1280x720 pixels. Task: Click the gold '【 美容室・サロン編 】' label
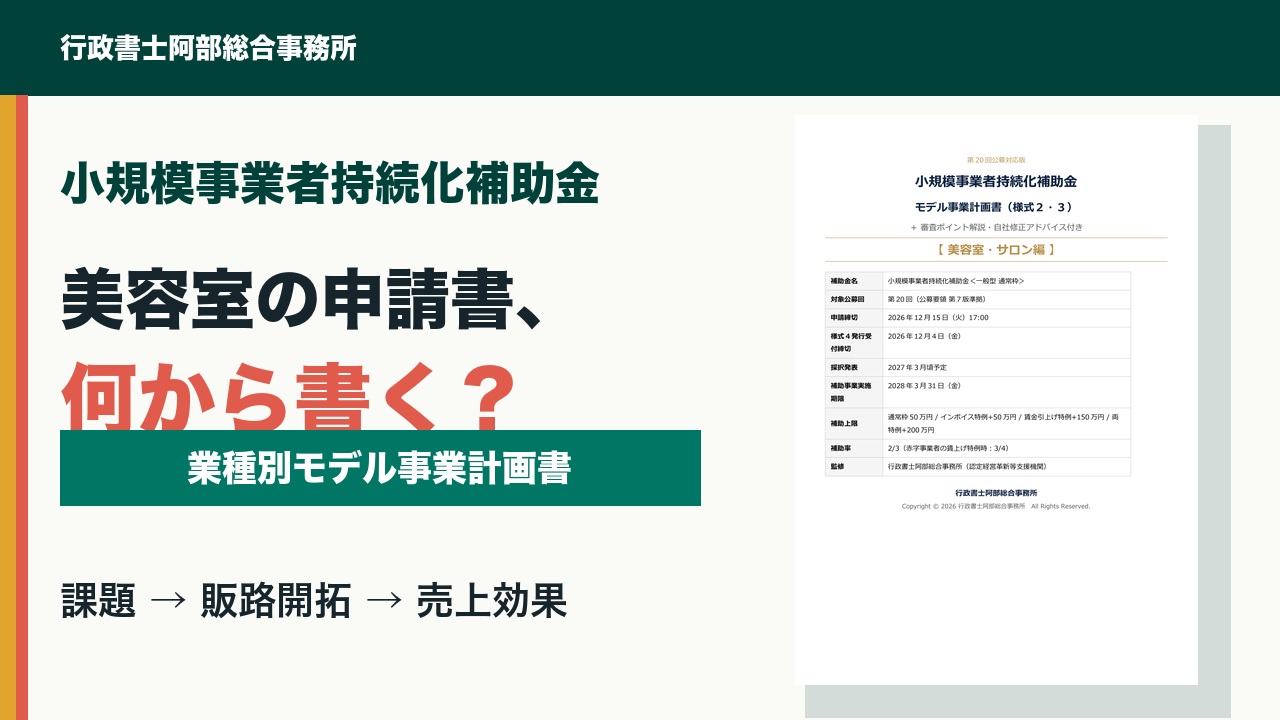click(x=996, y=250)
